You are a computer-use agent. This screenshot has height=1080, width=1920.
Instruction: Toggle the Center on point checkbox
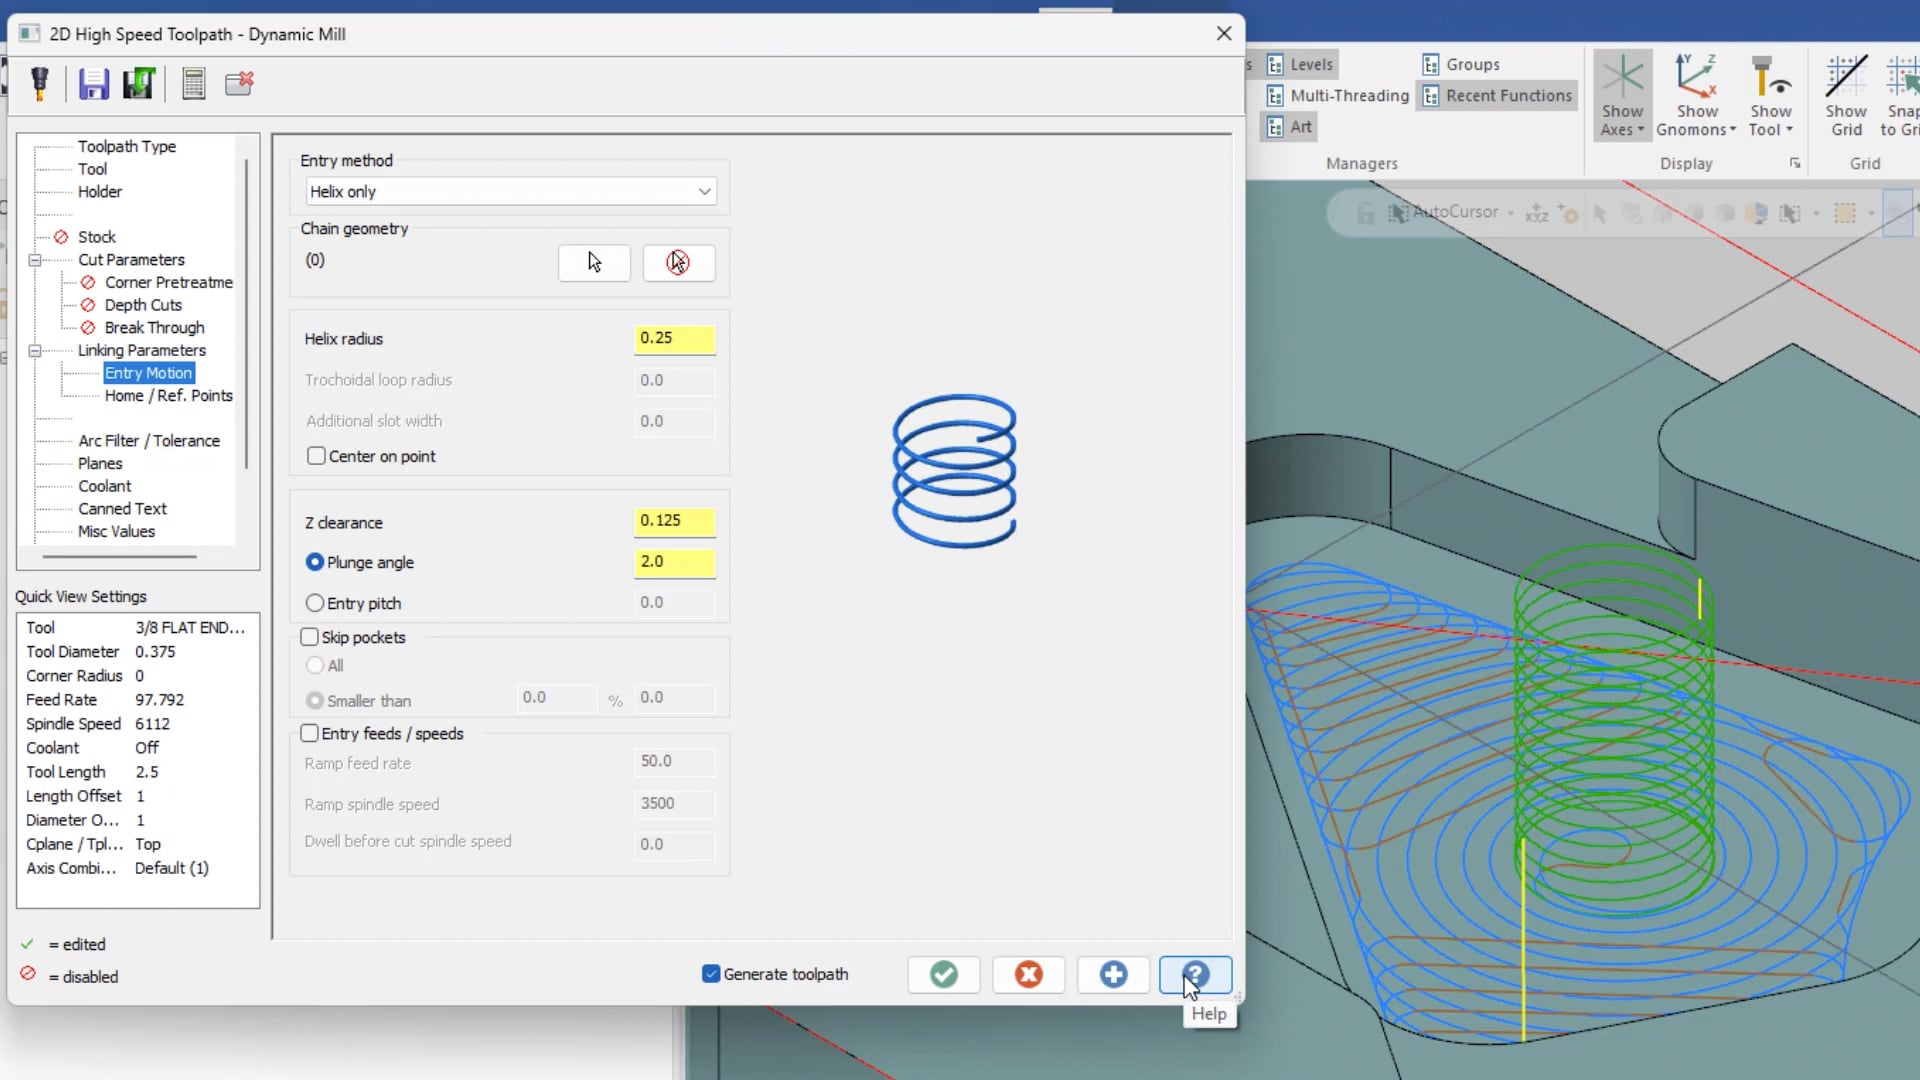(x=316, y=455)
